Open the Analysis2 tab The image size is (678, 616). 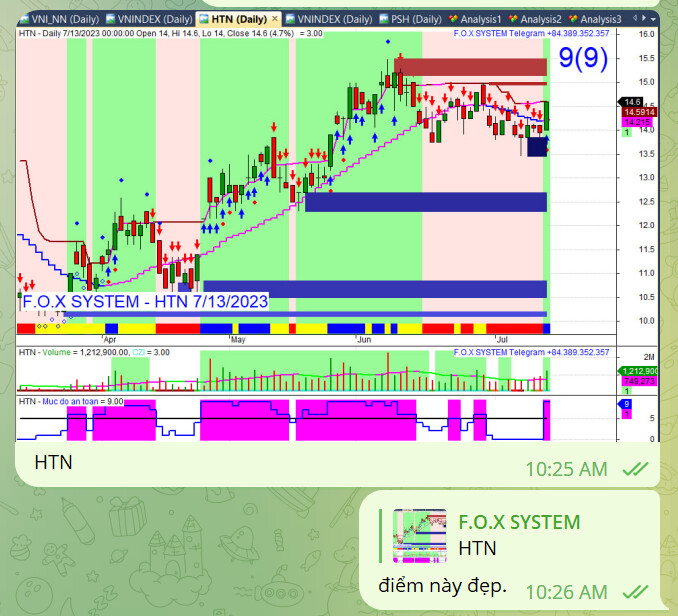pos(535,19)
